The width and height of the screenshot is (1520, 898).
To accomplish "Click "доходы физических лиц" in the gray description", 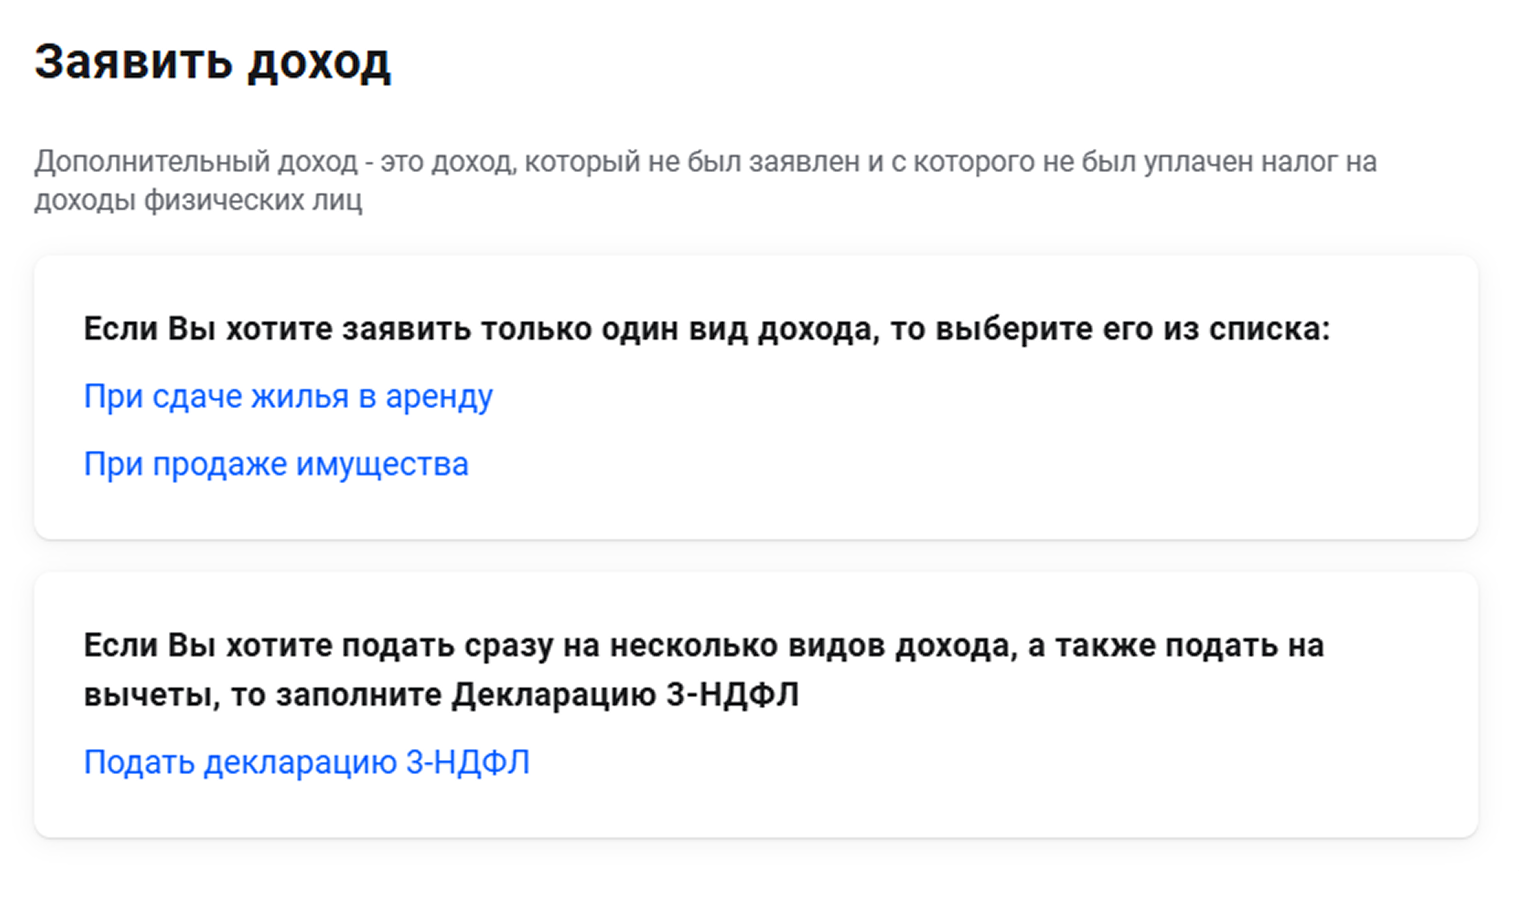I will (x=198, y=201).
